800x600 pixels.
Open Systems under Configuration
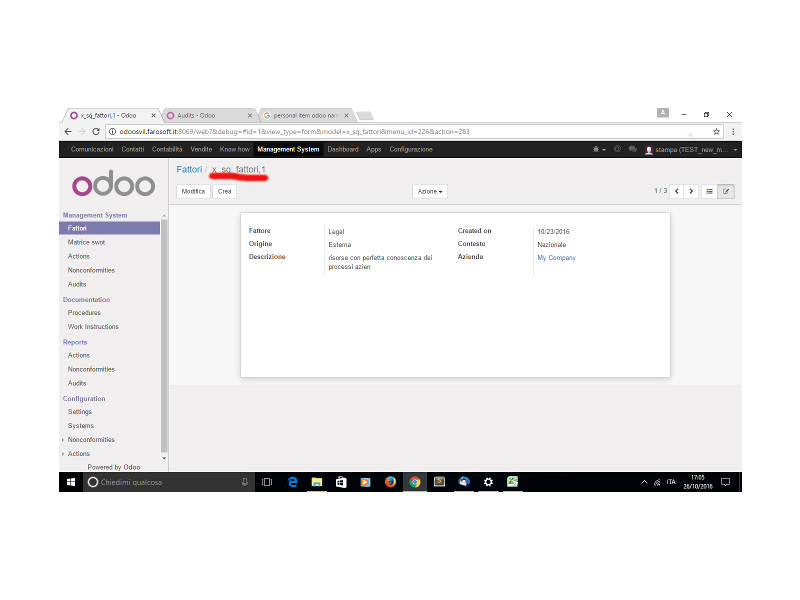coord(81,426)
